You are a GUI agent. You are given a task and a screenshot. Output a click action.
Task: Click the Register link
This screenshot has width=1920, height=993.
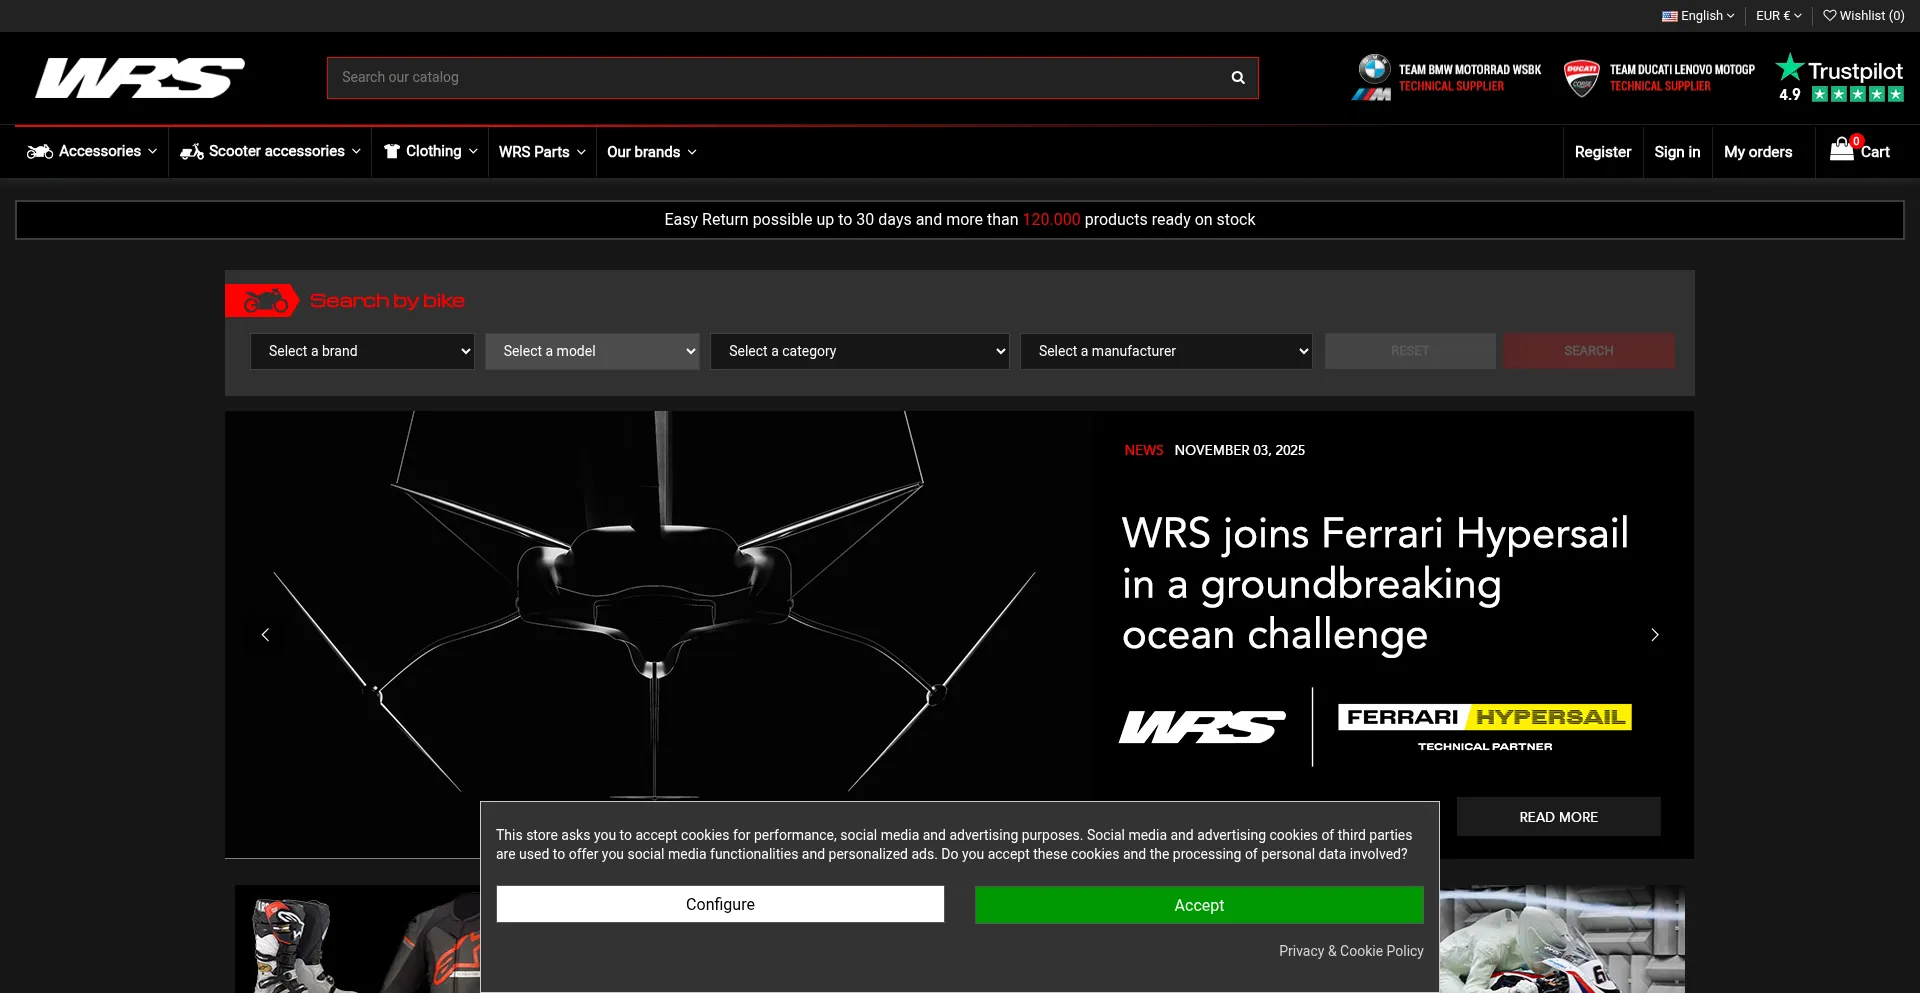tap(1603, 152)
